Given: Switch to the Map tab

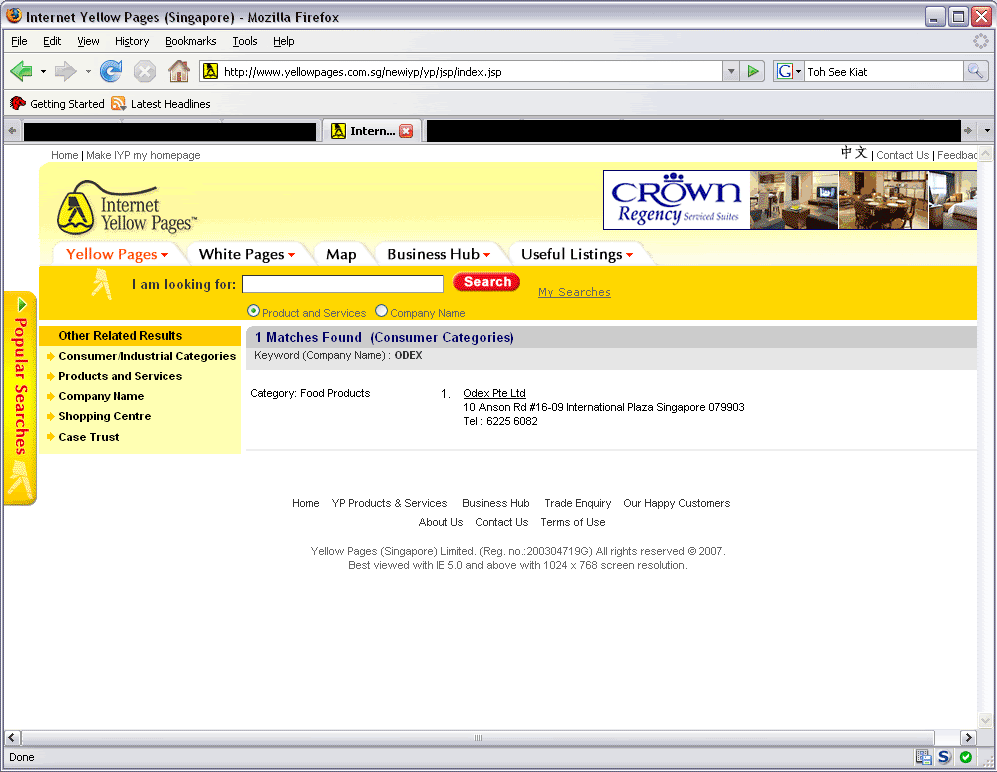Looking at the screenshot, I should 341,254.
